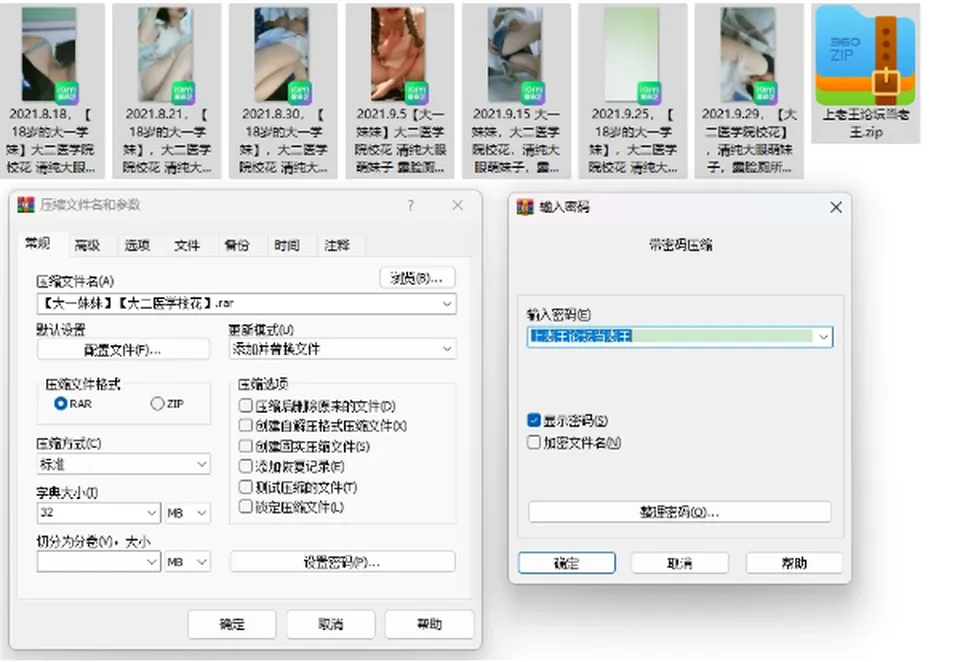Enable the 添加恢复记录(E) checkbox
Screen dimensions: 960x662
point(246,466)
